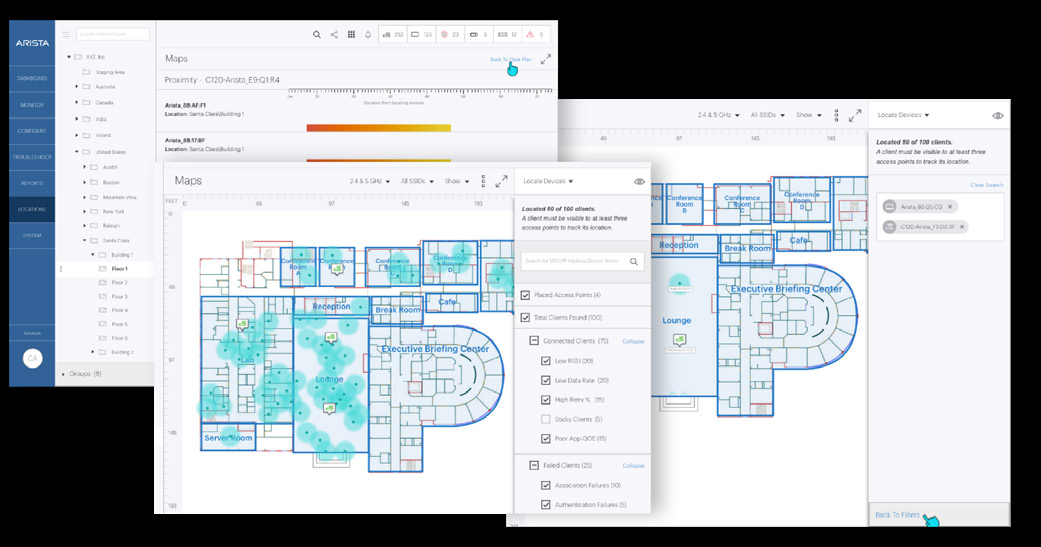Collapse the United States folder

(77, 152)
